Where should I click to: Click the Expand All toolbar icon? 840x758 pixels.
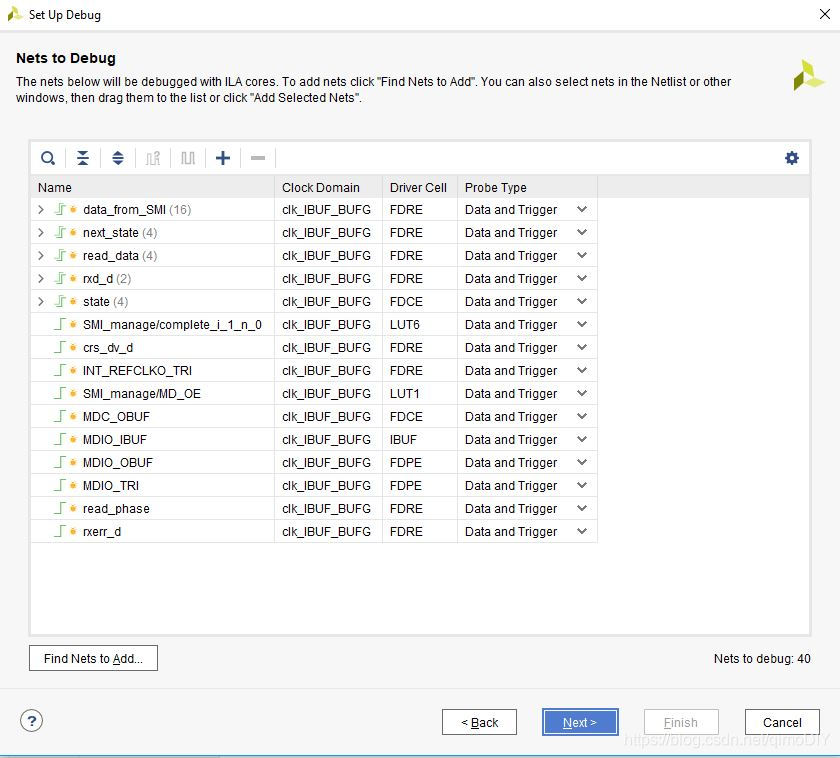click(118, 158)
